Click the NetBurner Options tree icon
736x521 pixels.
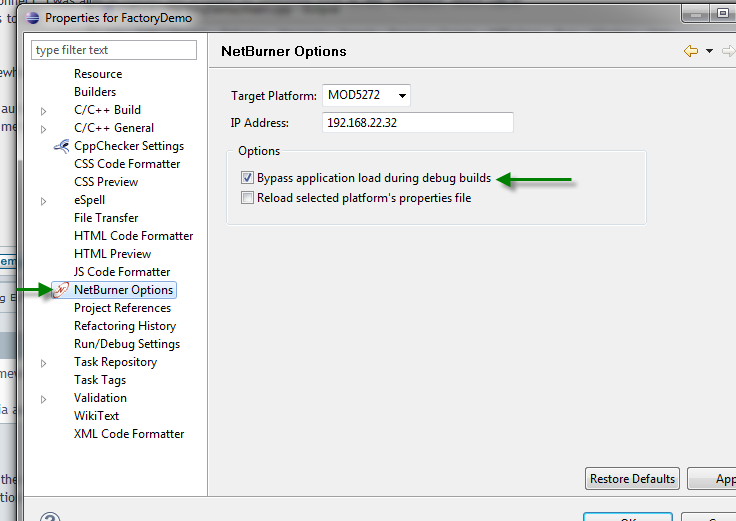click(61, 290)
